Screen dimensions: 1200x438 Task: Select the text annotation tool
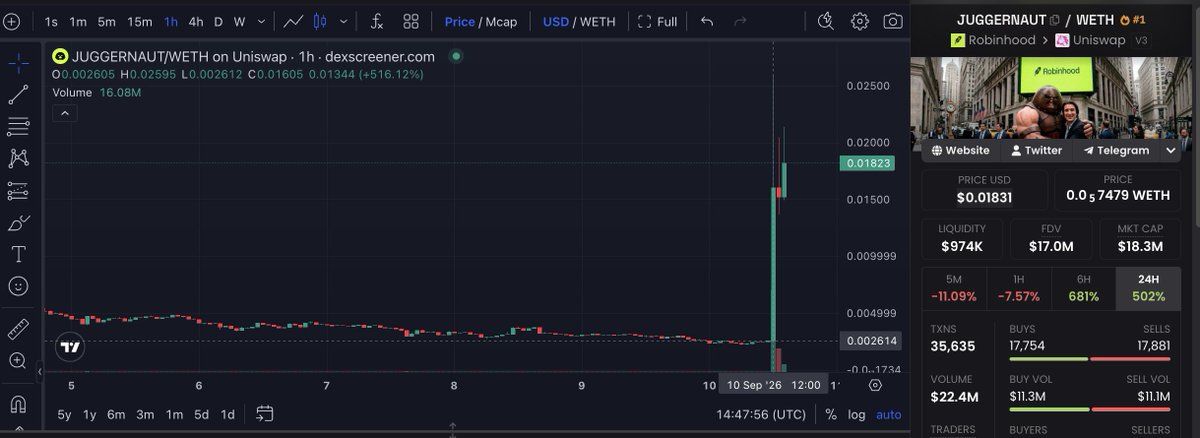(x=18, y=254)
